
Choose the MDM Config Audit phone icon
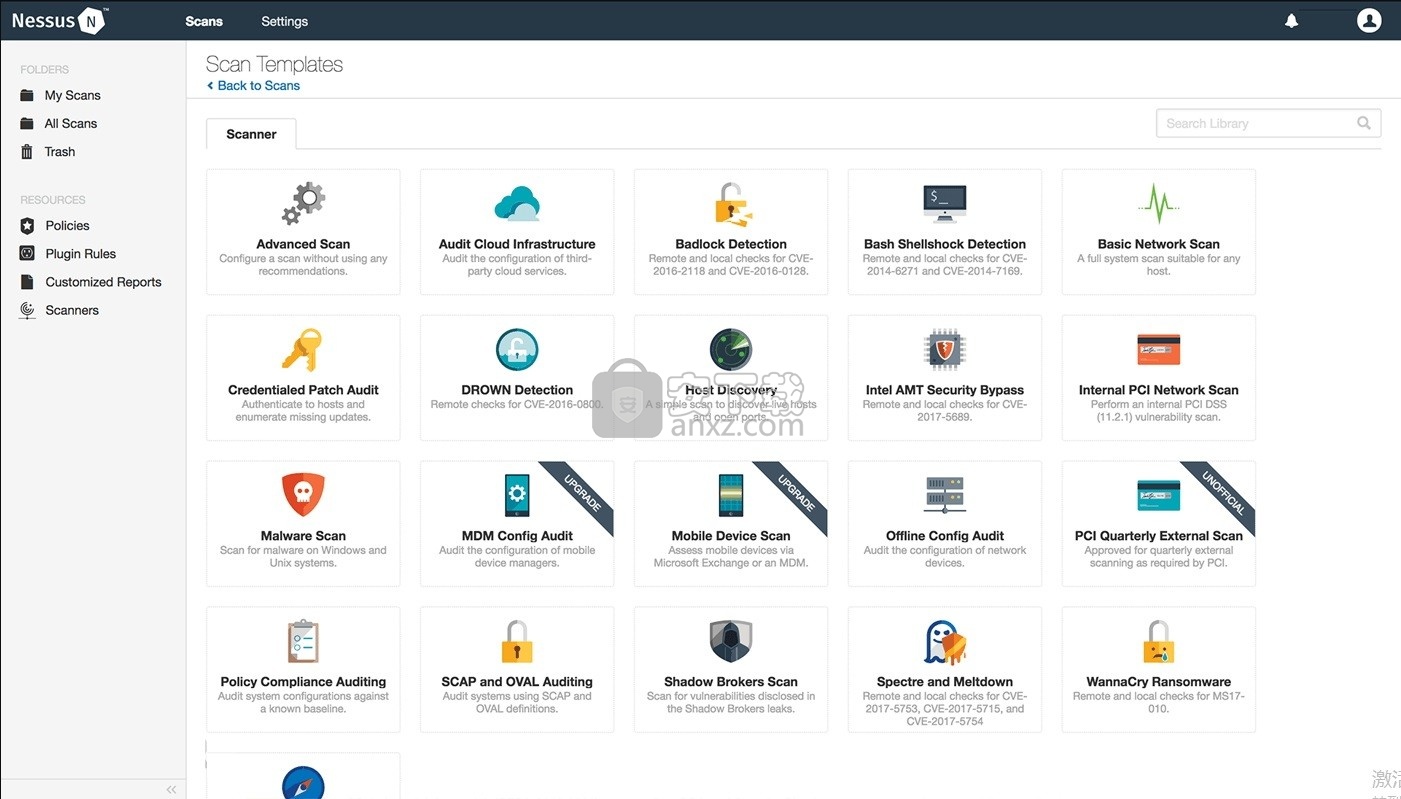(517, 495)
